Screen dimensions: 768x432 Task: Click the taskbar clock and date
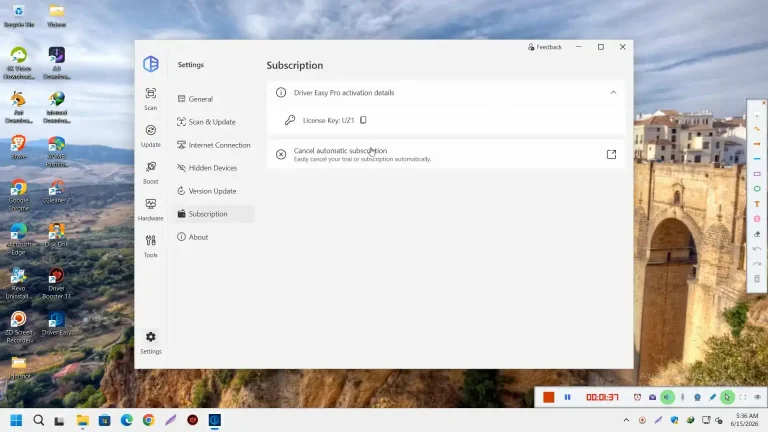[x=745, y=420]
